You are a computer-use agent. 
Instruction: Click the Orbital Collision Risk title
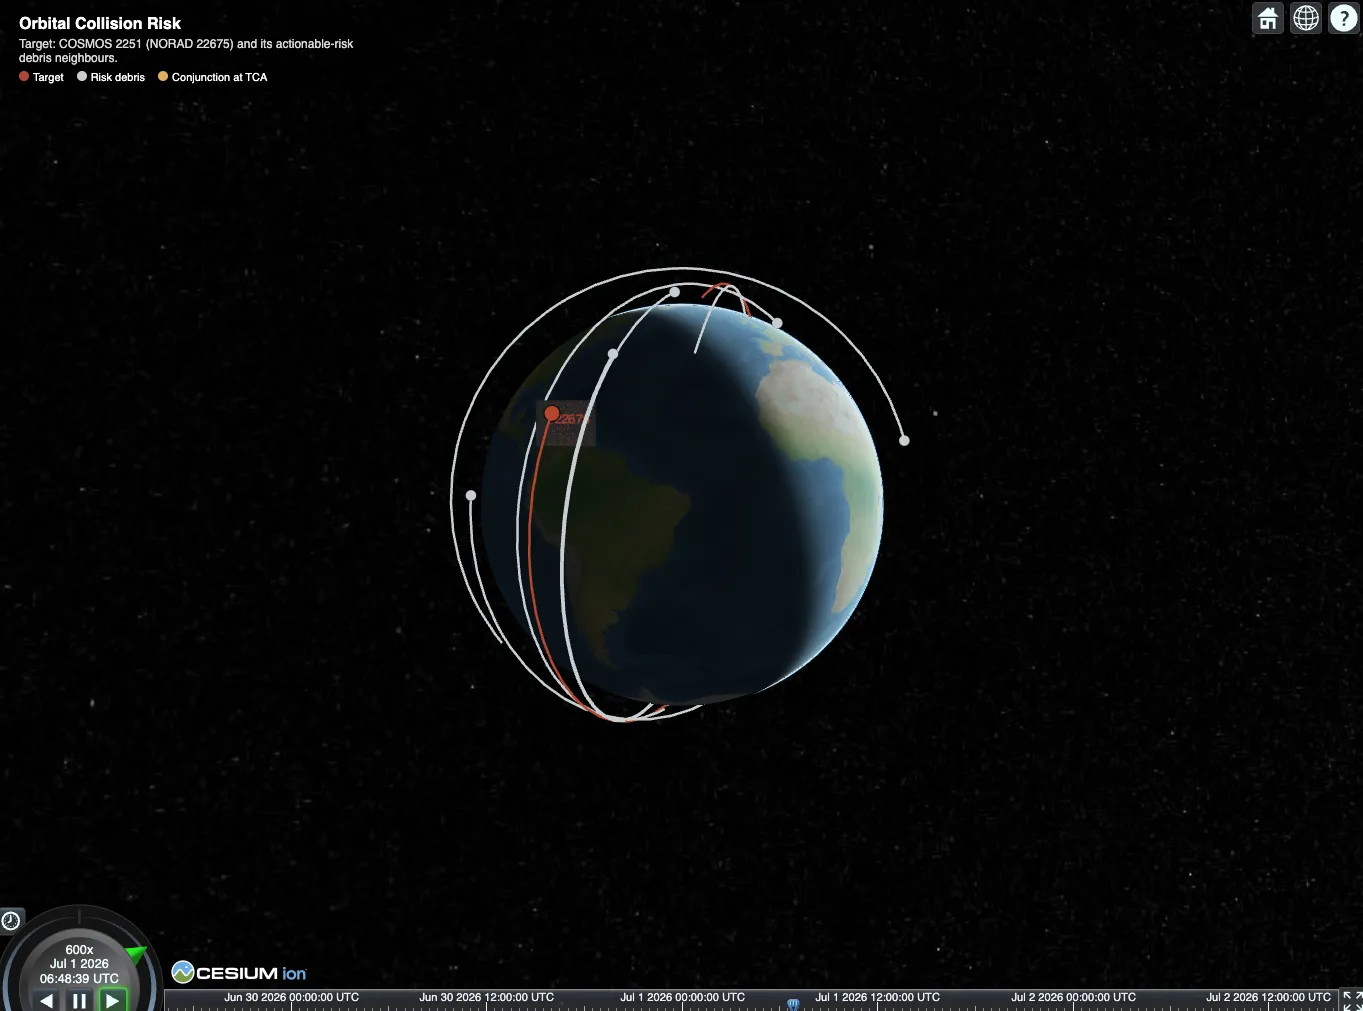coord(100,23)
